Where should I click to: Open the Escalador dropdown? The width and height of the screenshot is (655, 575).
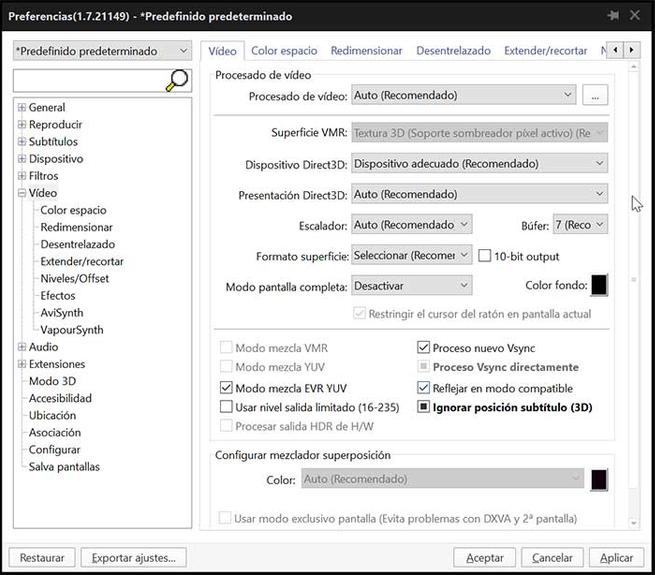click(x=412, y=224)
